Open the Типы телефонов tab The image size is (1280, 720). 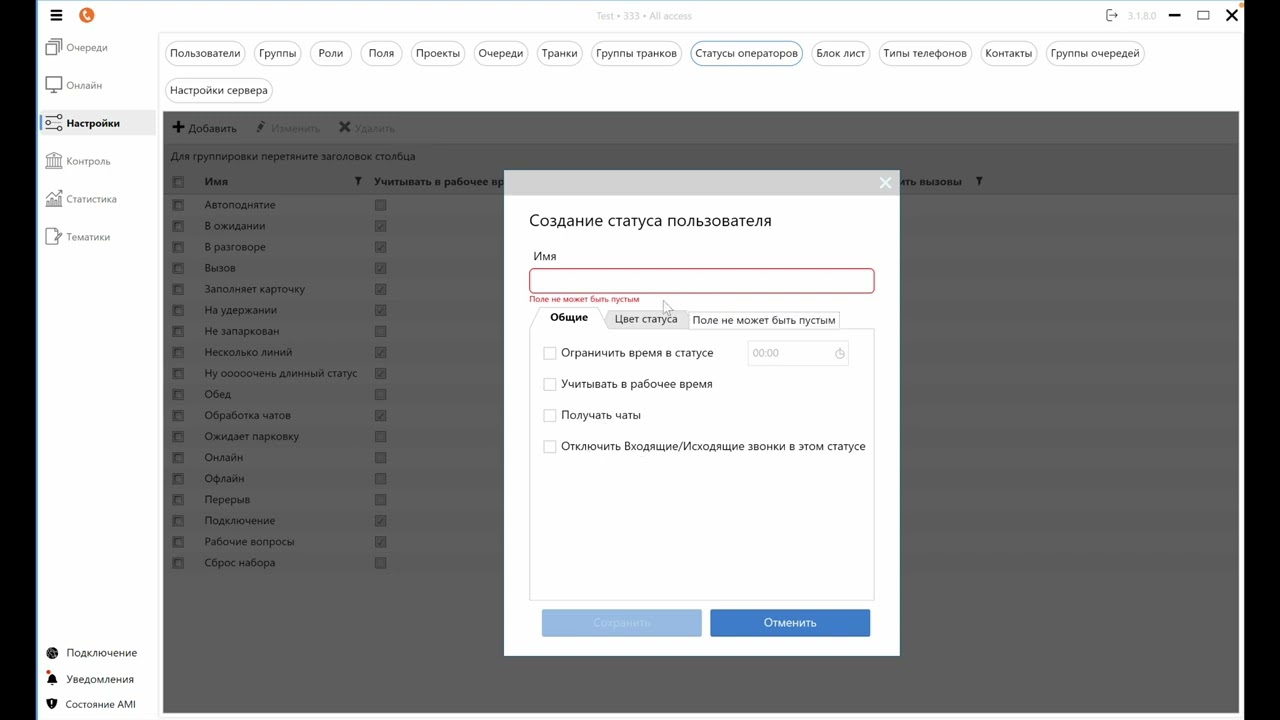[925, 53]
